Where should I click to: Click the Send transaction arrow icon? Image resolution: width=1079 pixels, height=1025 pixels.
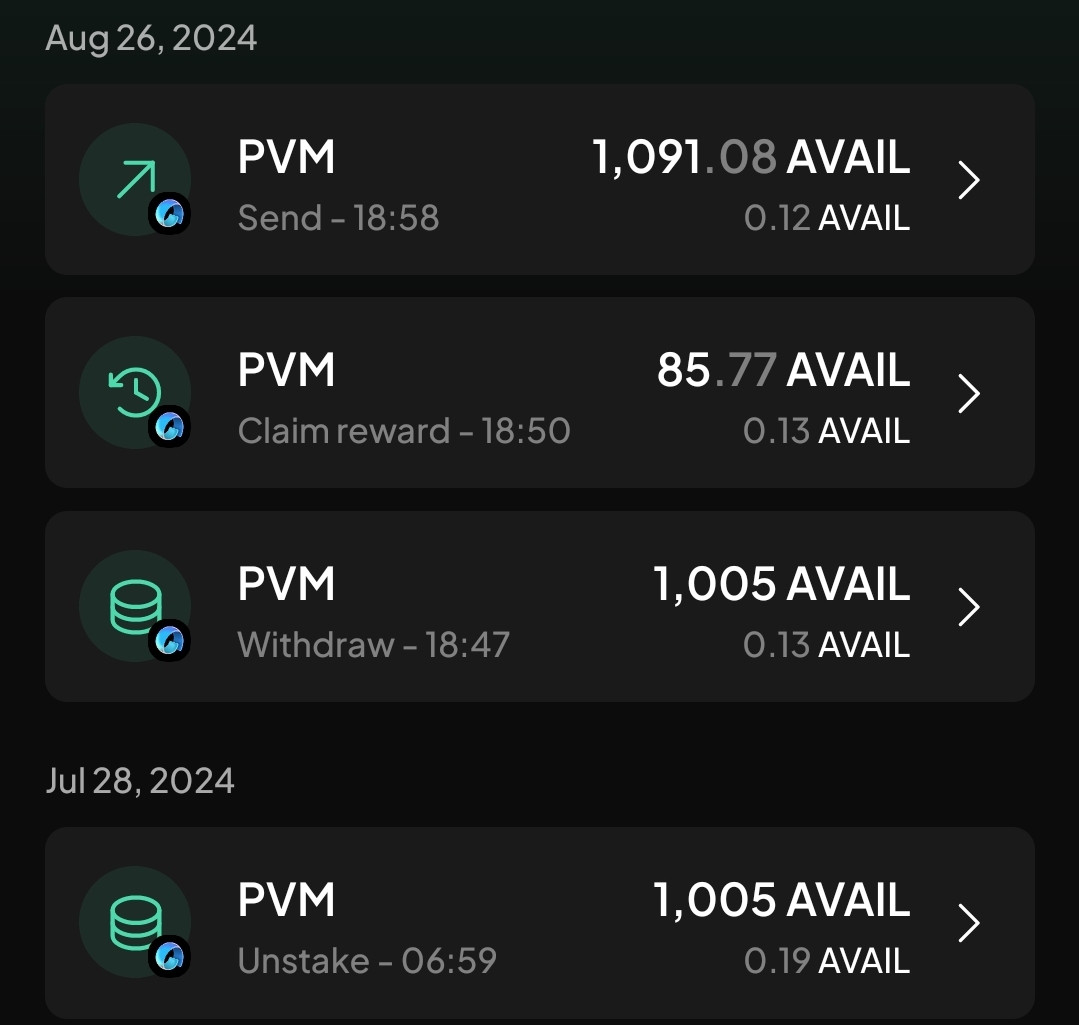click(133, 176)
